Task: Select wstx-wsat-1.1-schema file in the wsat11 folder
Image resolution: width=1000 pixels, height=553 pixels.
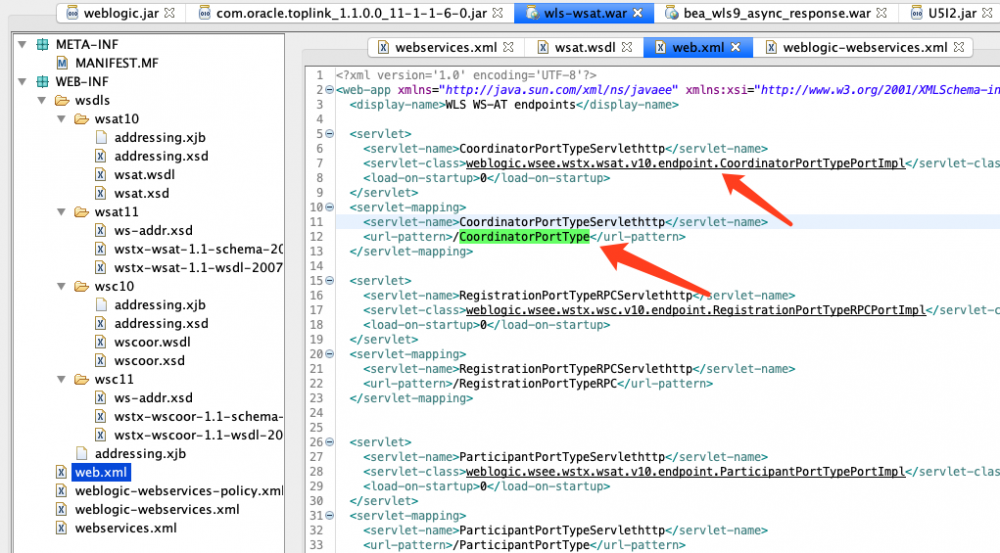Action: (198, 249)
